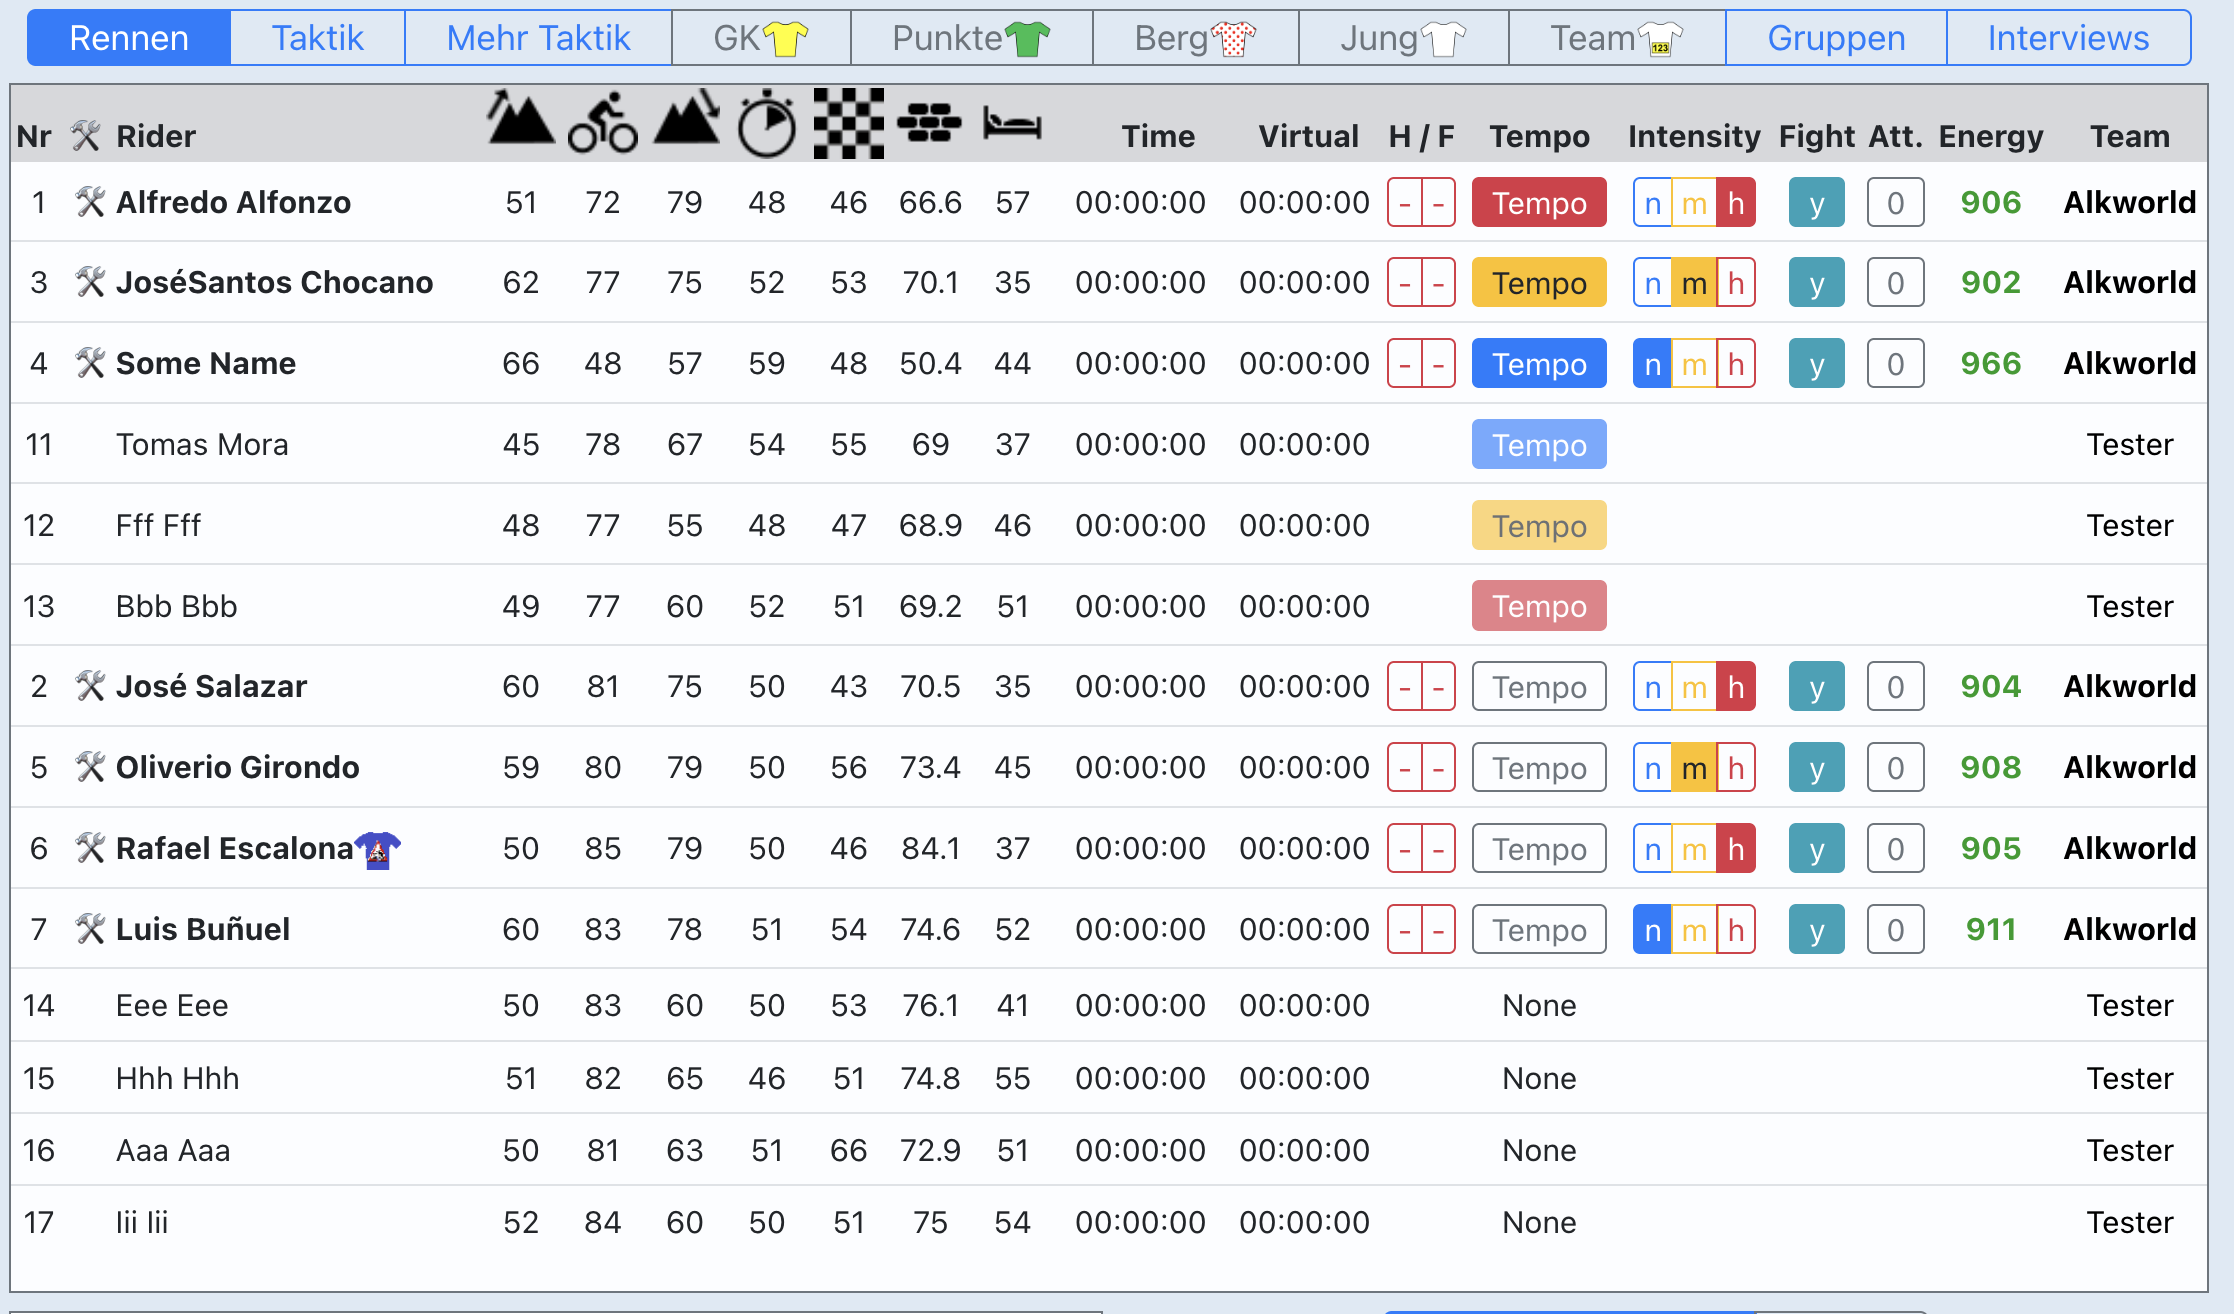Open the Team classification tab
Screen dimensions: 2234x1314
tap(1617, 38)
